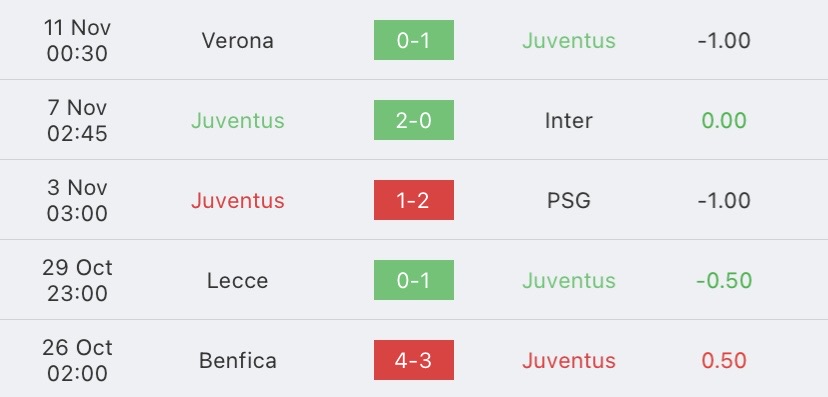Click the 11 Nov 00:30 match date

[77, 40]
